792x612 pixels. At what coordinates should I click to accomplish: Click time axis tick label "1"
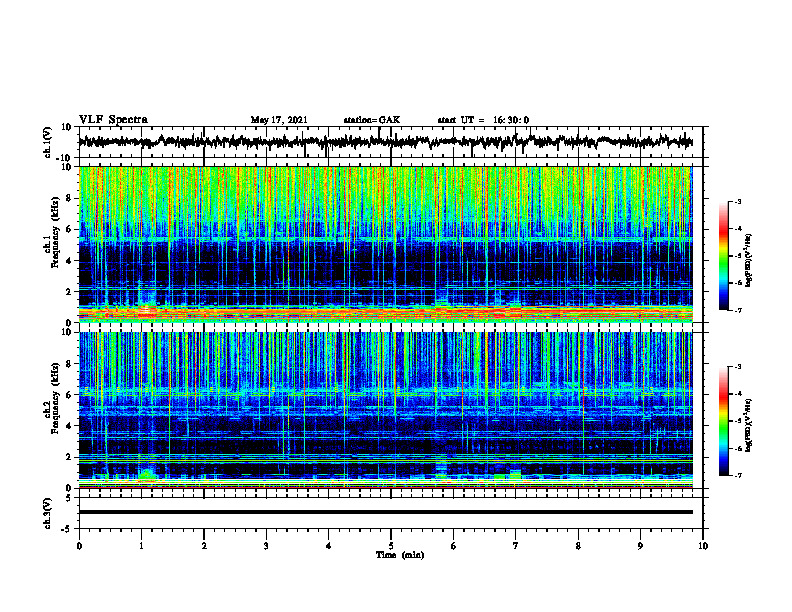pos(141,546)
